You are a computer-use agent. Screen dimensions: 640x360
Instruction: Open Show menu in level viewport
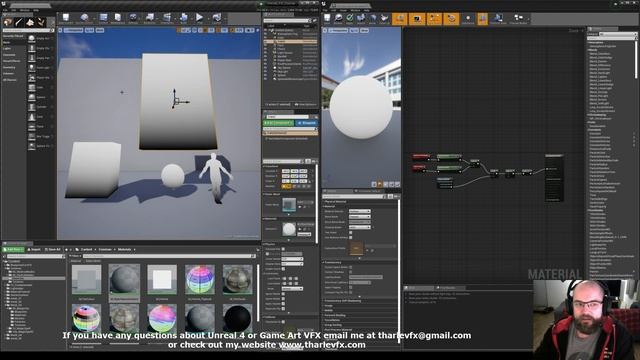pyautogui.click(x=100, y=30)
